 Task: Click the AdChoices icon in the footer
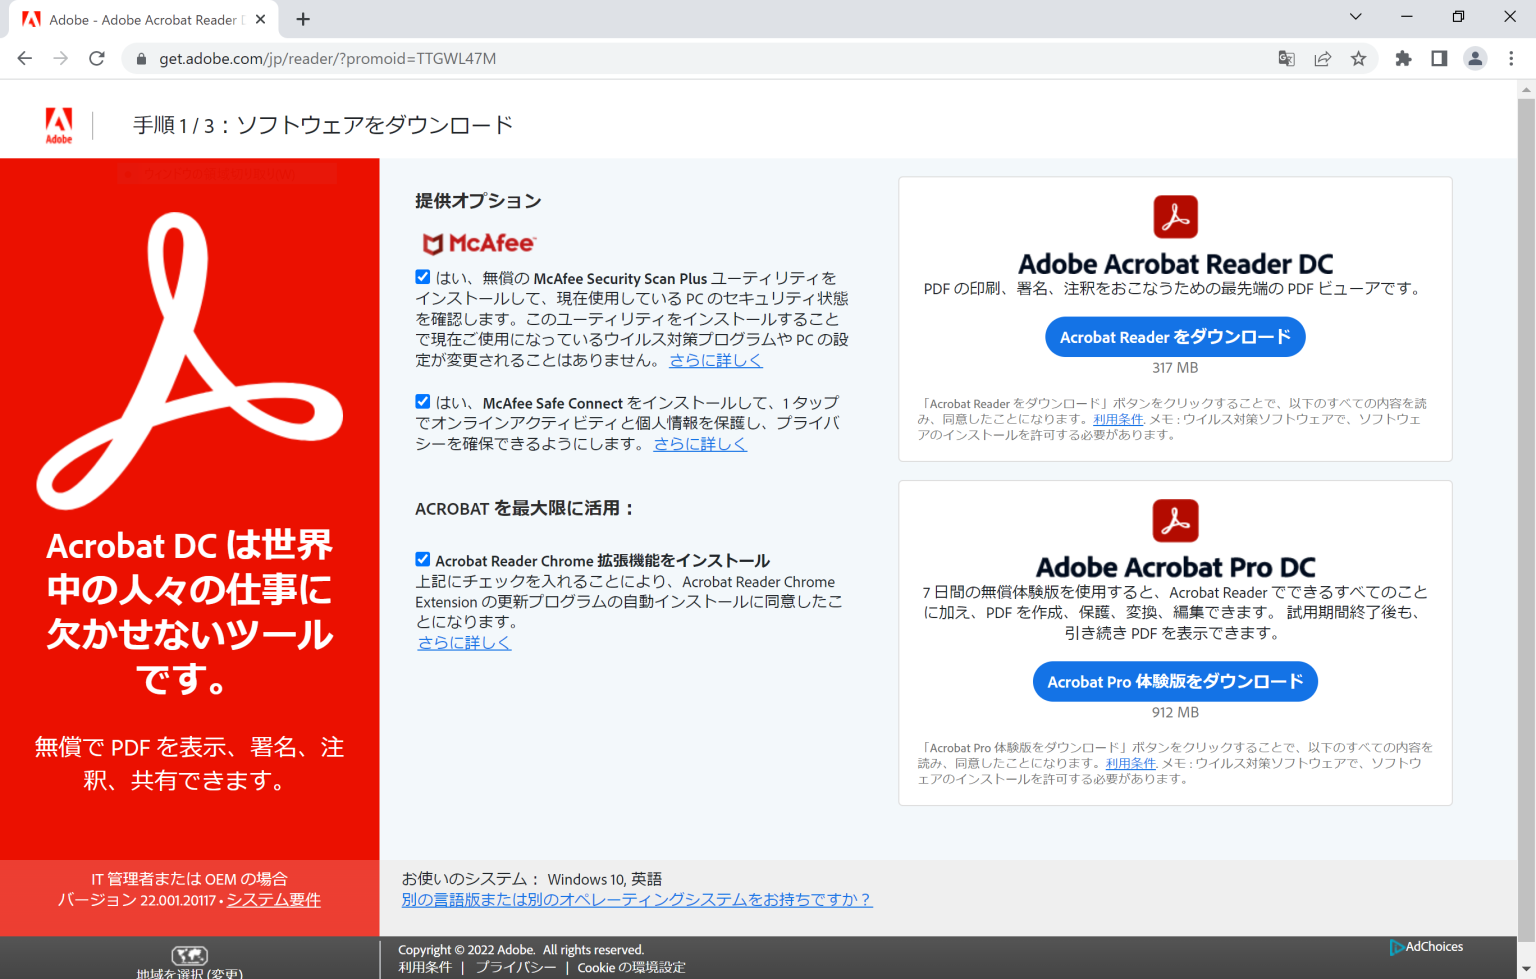[x=1396, y=947]
